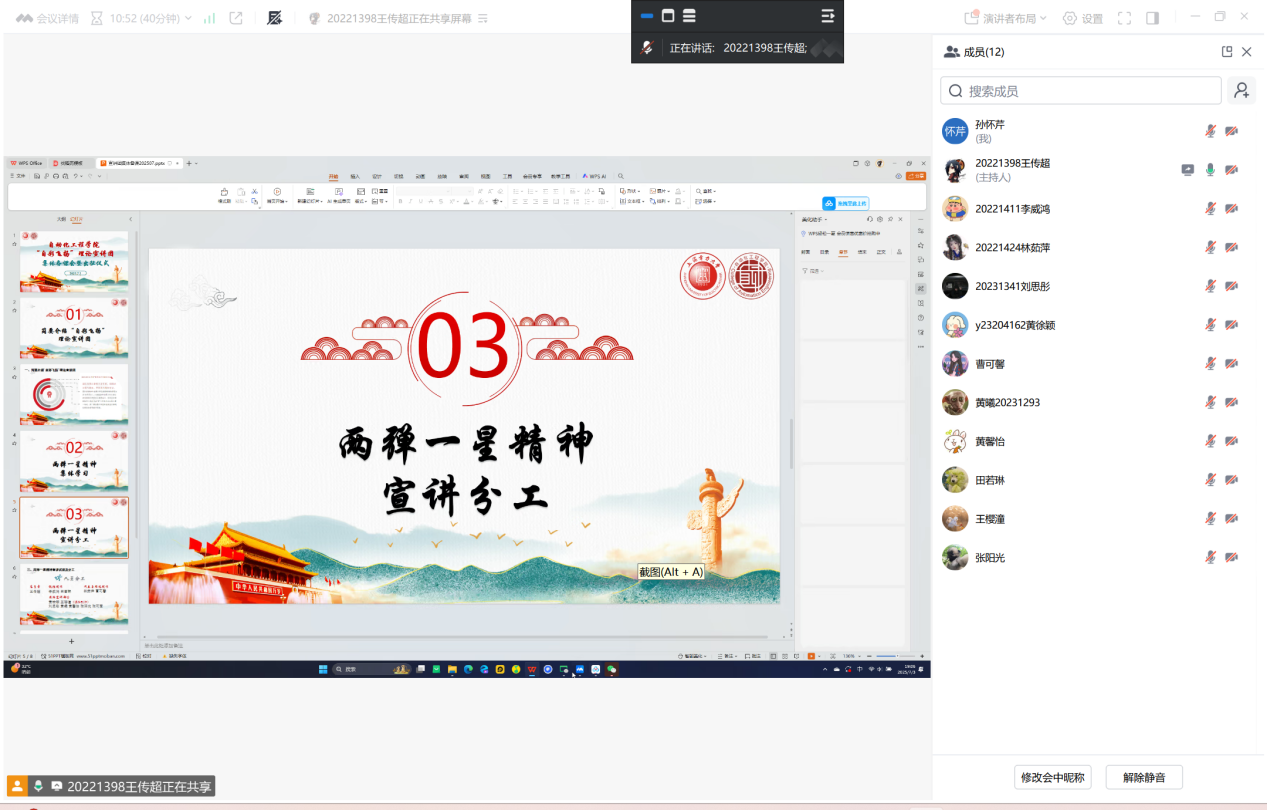Click the 修改会中昵称 button

tap(1052, 777)
